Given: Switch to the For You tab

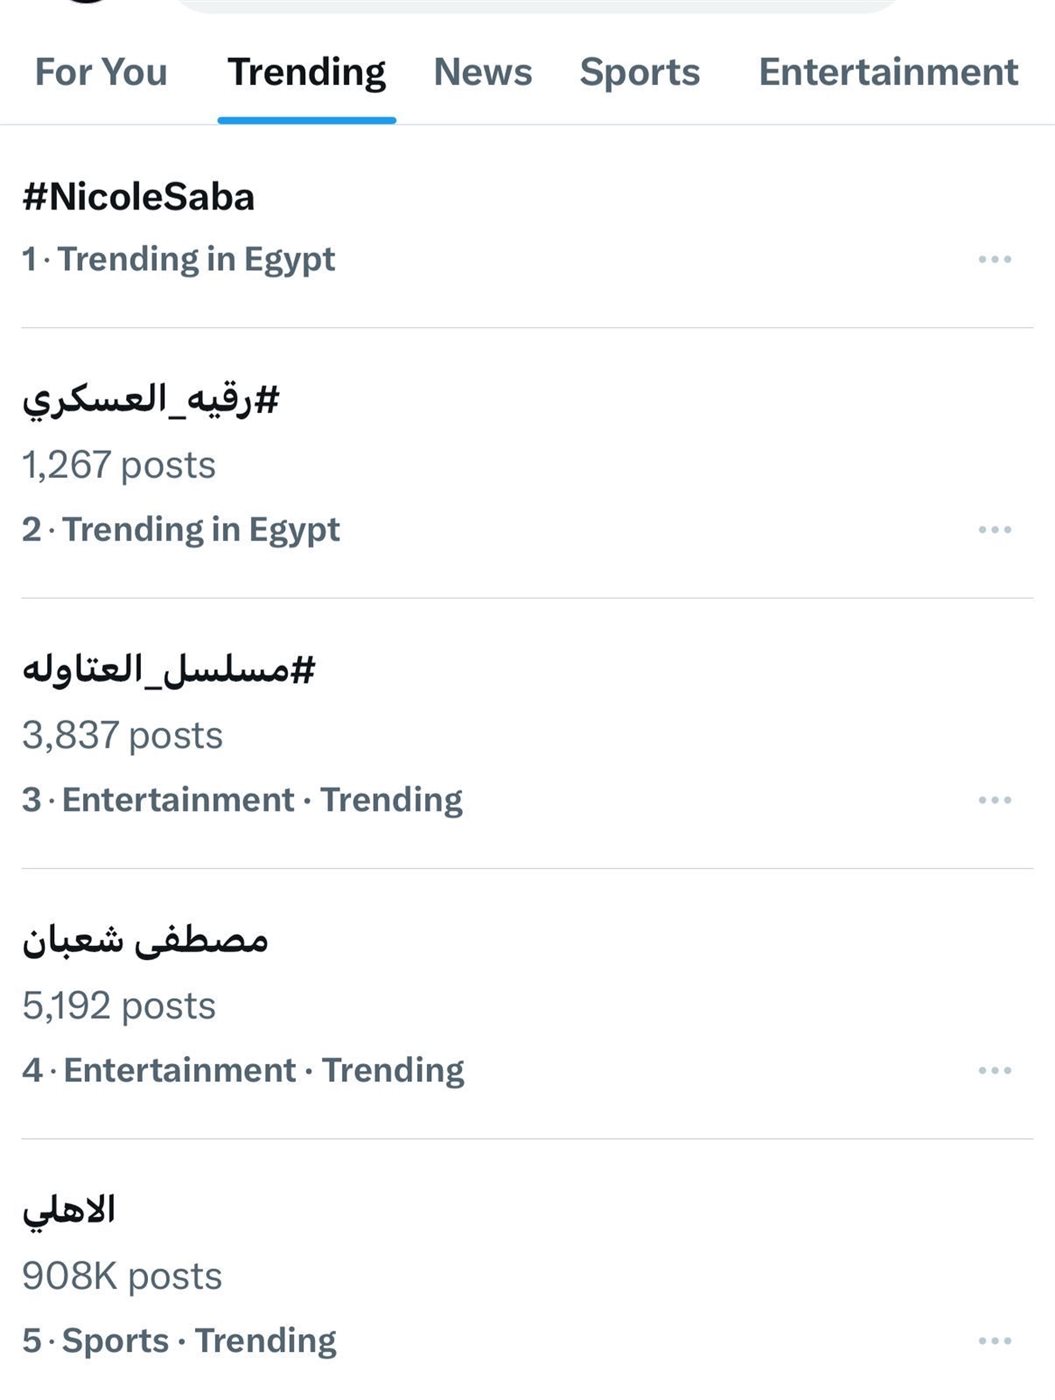Looking at the screenshot, I should (x=101, y=72).
